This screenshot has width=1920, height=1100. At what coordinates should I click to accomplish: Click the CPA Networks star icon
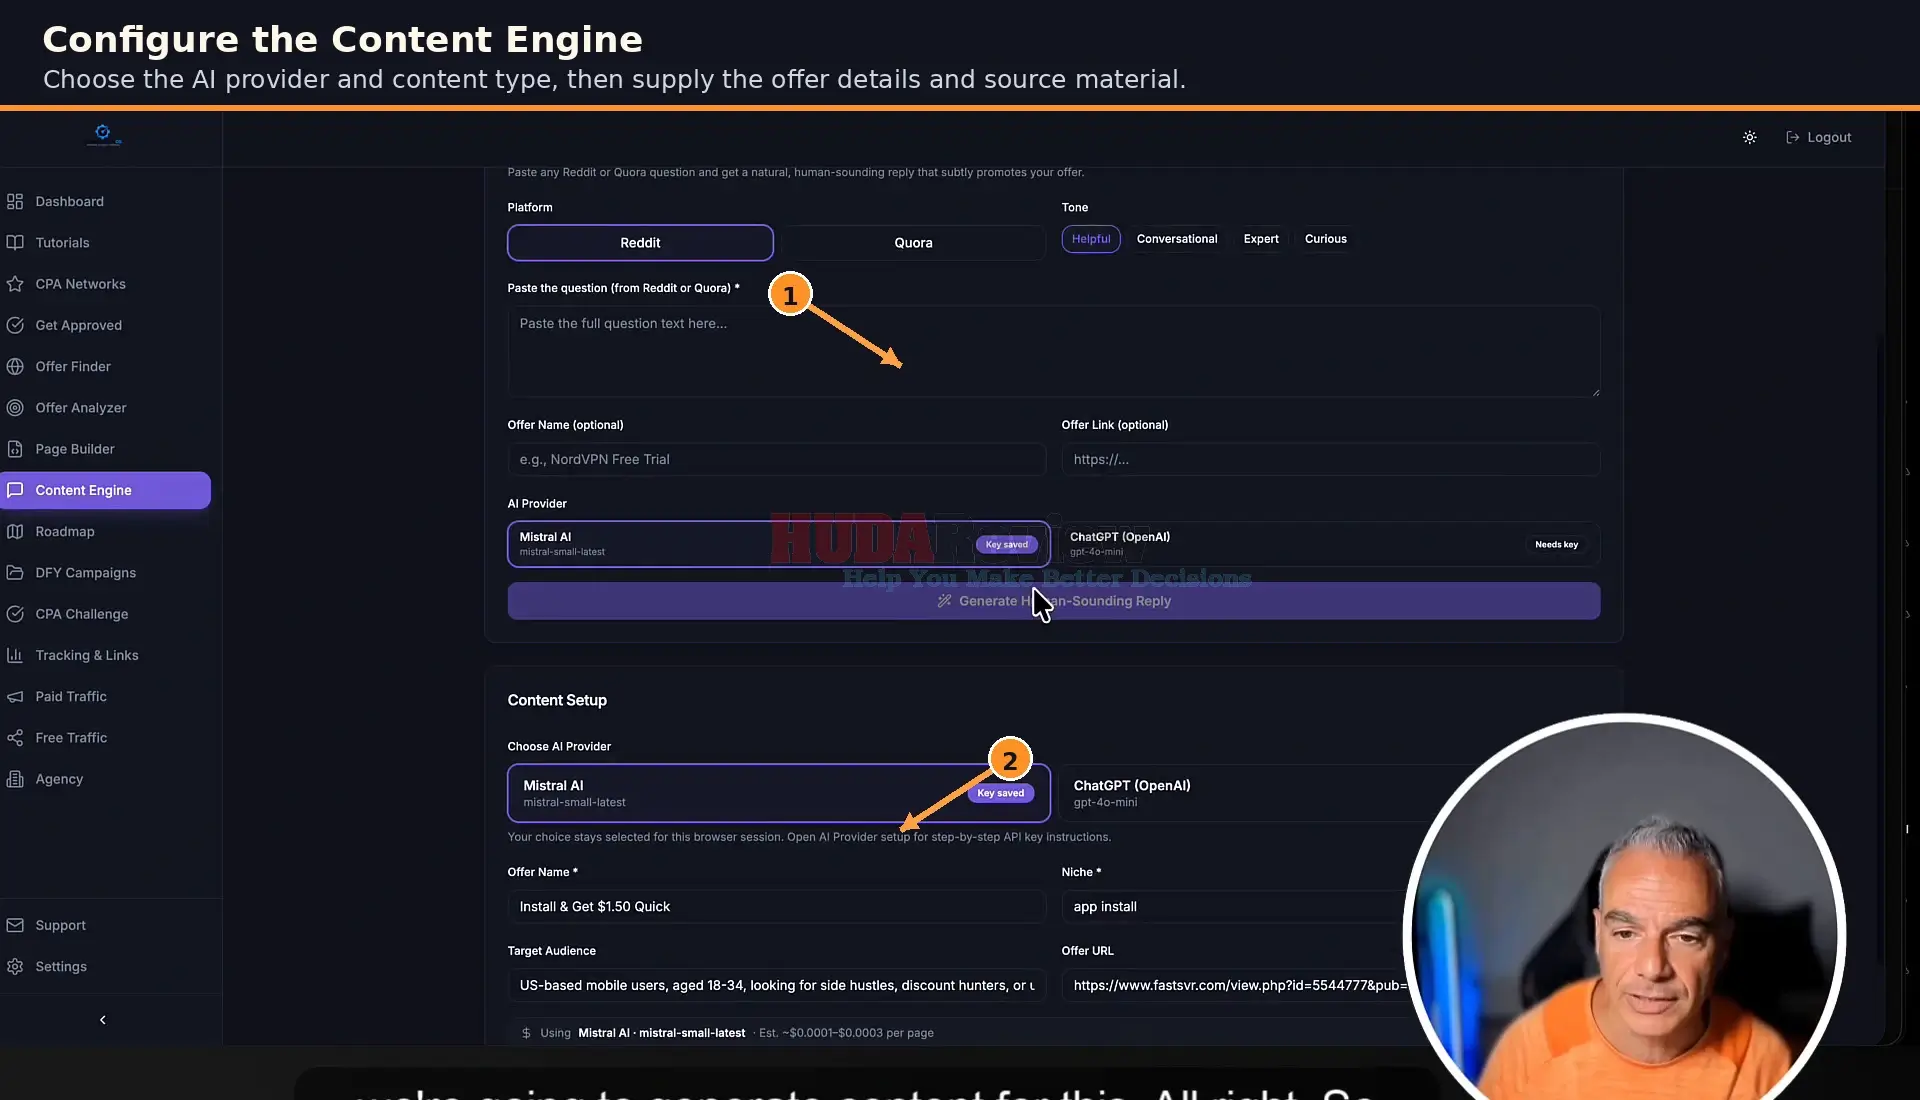point(15,284)
